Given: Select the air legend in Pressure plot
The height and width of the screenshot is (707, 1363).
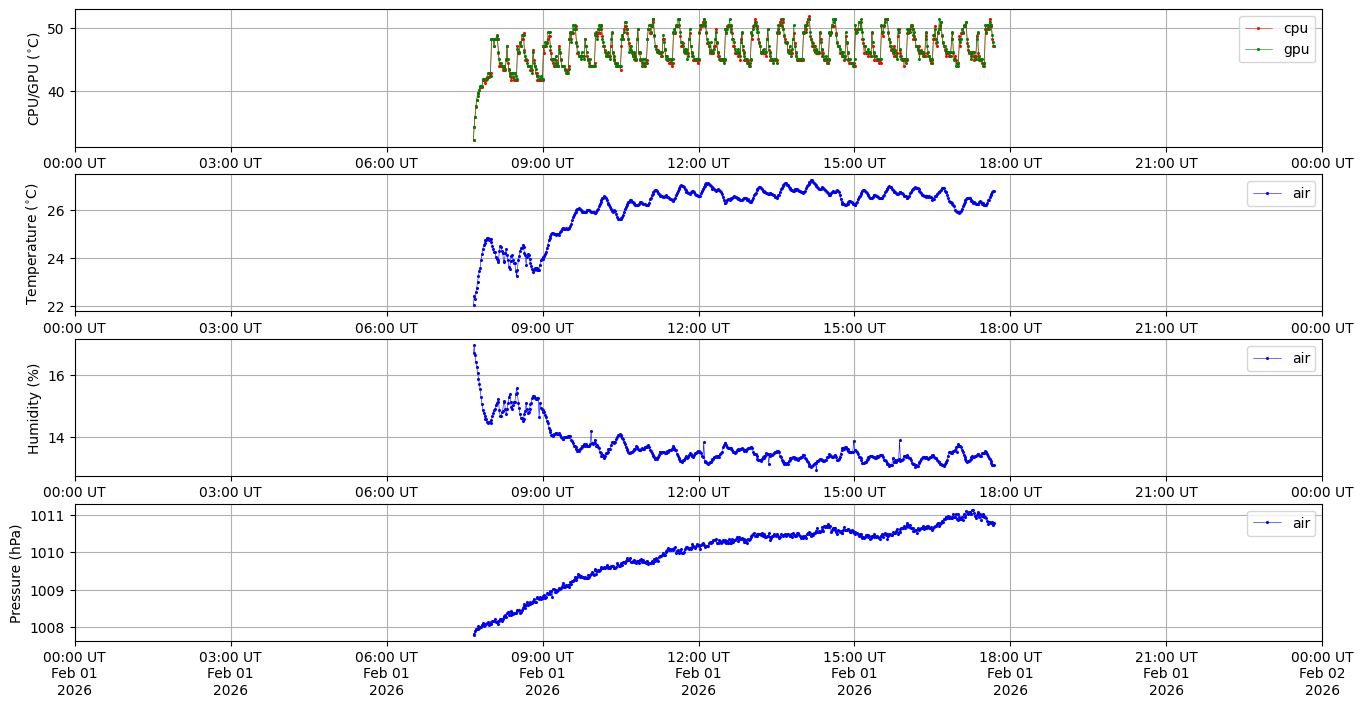Looking at the screenshot, I should 1301,523.
